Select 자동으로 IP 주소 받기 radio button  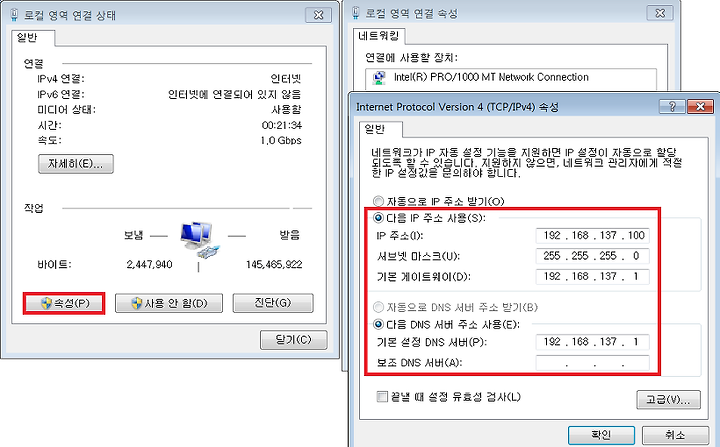[x=378, y=201]
